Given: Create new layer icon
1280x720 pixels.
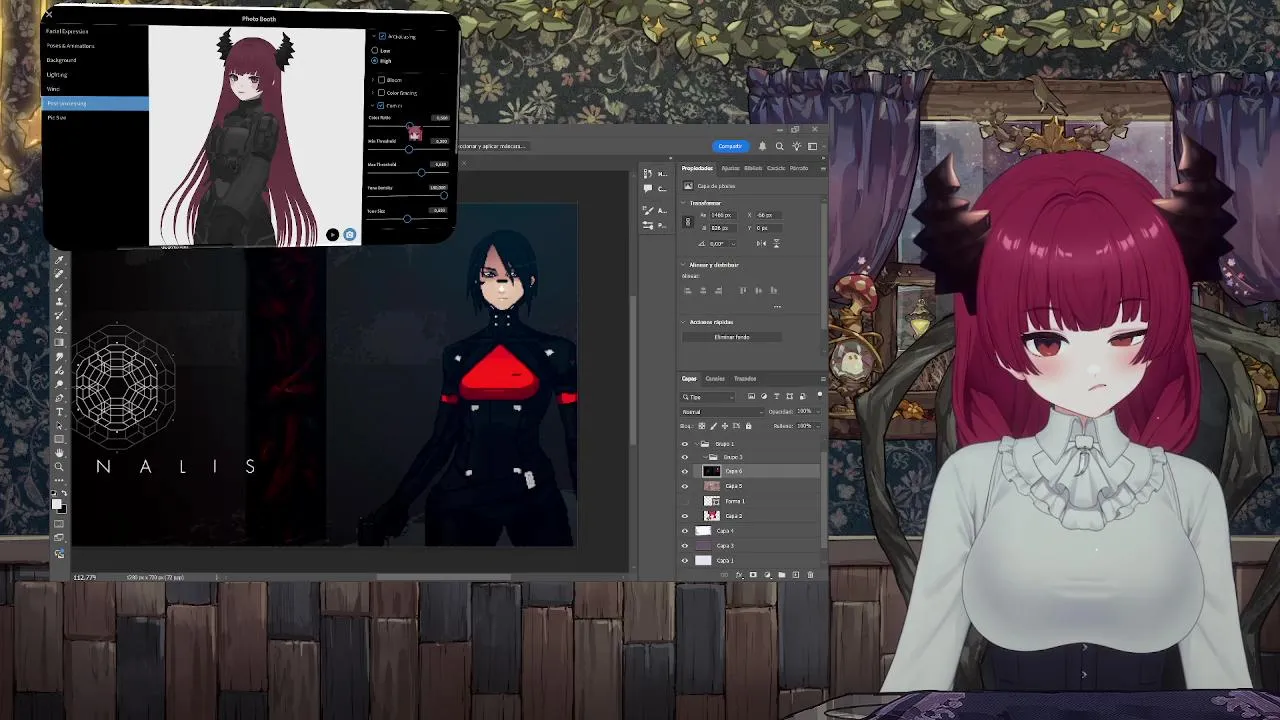Looking at the screenshot, I should point(796,575).
